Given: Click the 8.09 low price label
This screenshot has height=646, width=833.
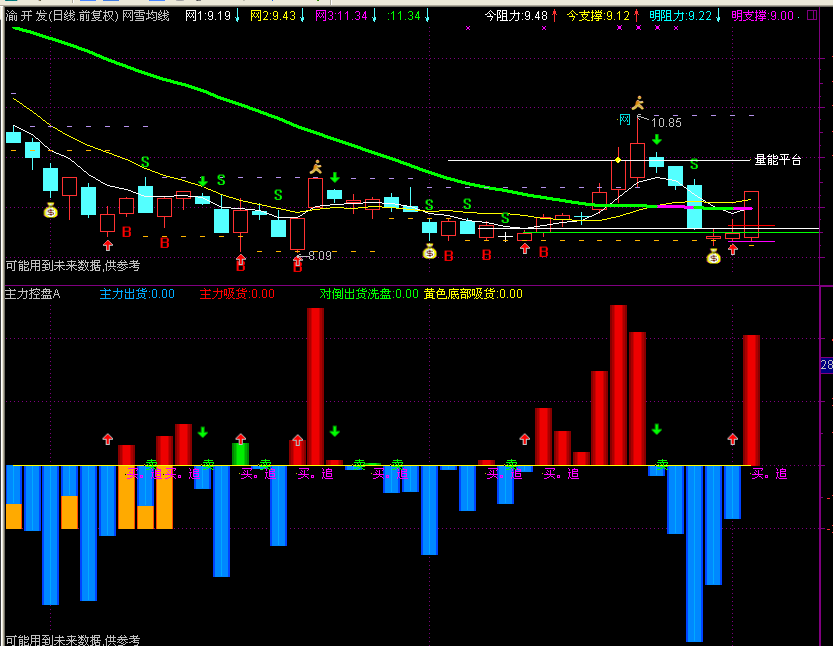Looking at the screenshot, I should [x=320, y=256].
